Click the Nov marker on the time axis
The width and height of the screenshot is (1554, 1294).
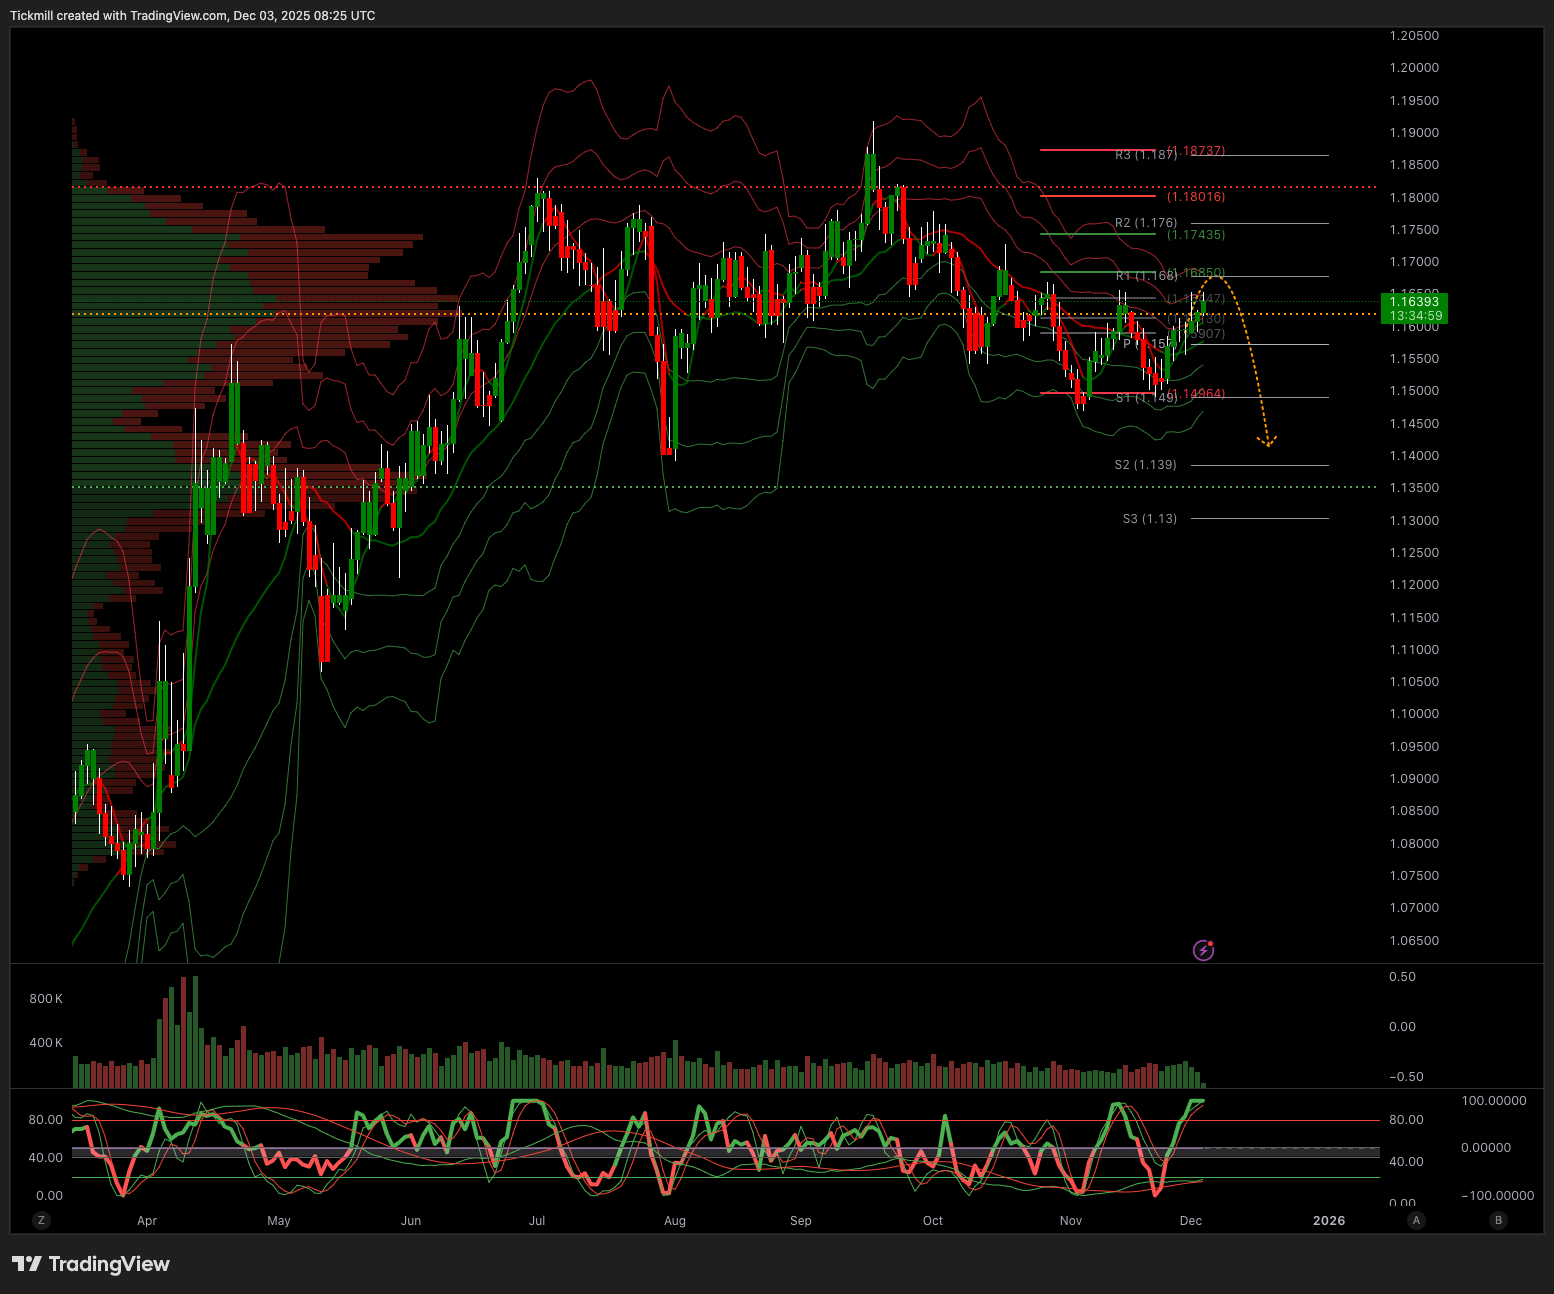click(x=1071, y=1220)
